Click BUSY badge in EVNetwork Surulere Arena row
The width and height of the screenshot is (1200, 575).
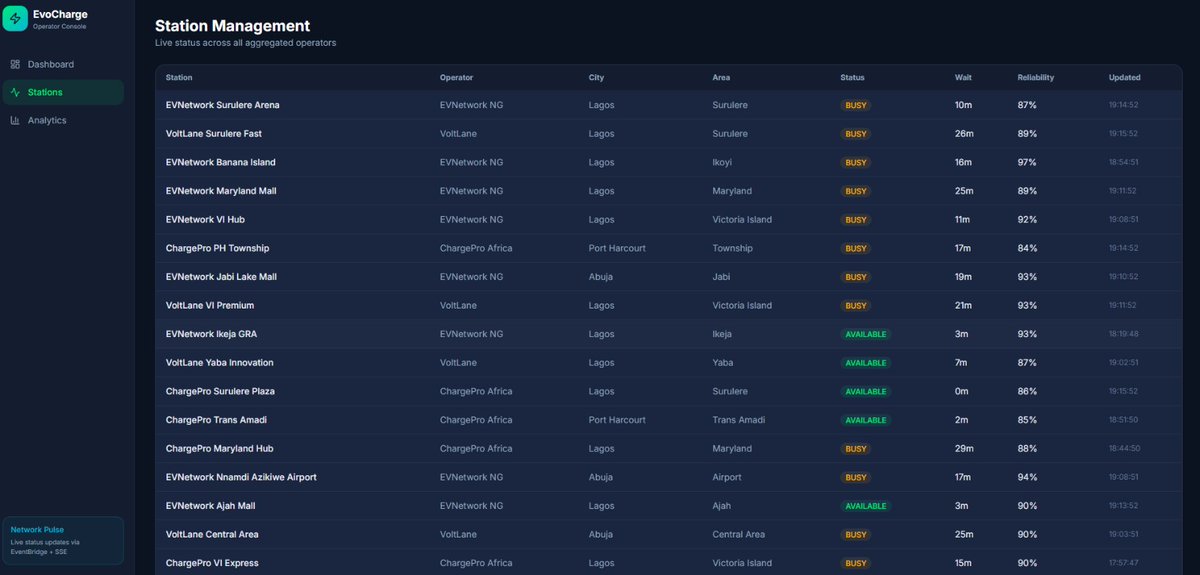(x=856, y=105)
